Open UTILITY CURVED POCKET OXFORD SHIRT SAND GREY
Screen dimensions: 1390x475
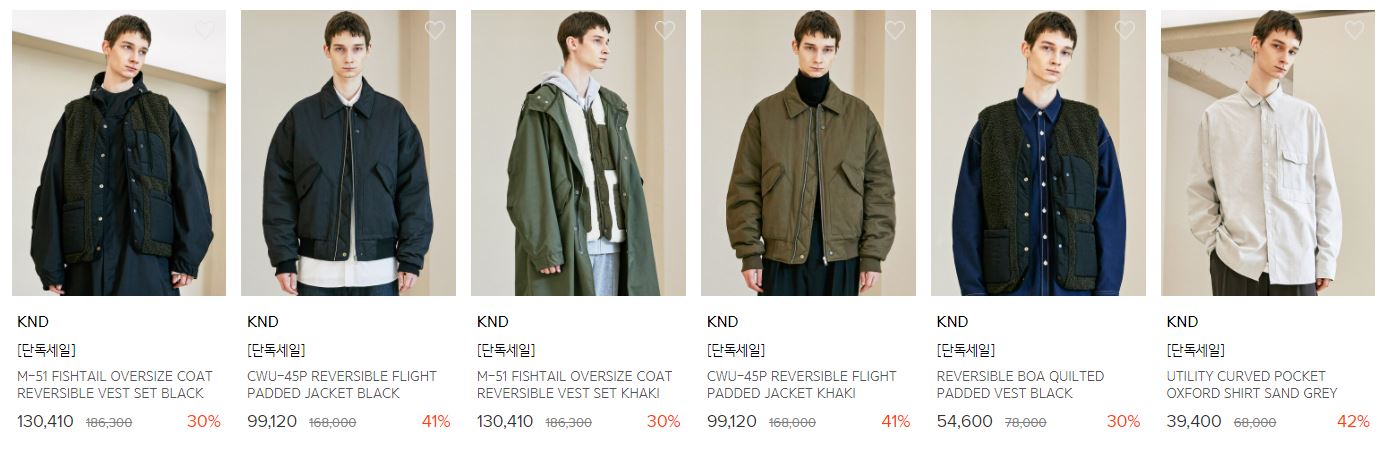(1252, 385)
